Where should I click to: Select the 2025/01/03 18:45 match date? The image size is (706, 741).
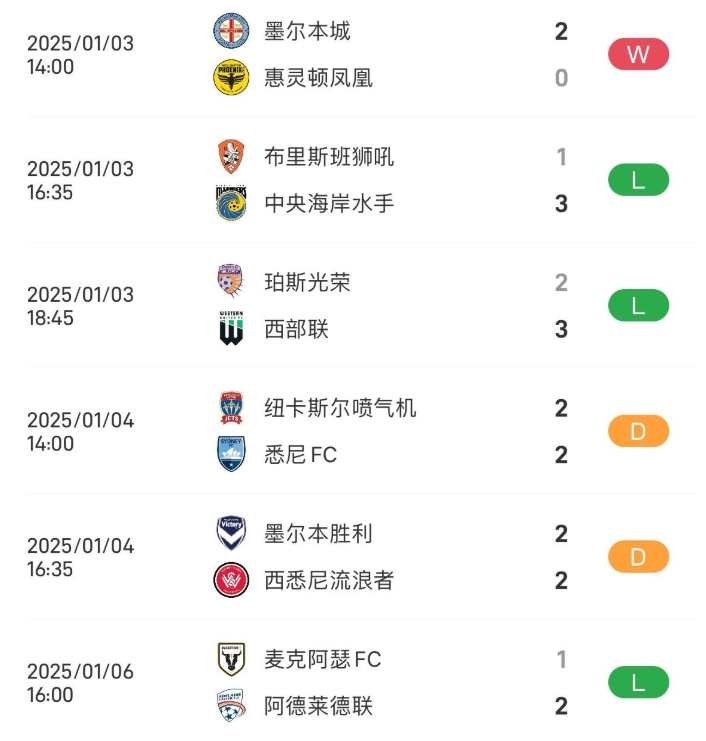(x=80, y=306)
